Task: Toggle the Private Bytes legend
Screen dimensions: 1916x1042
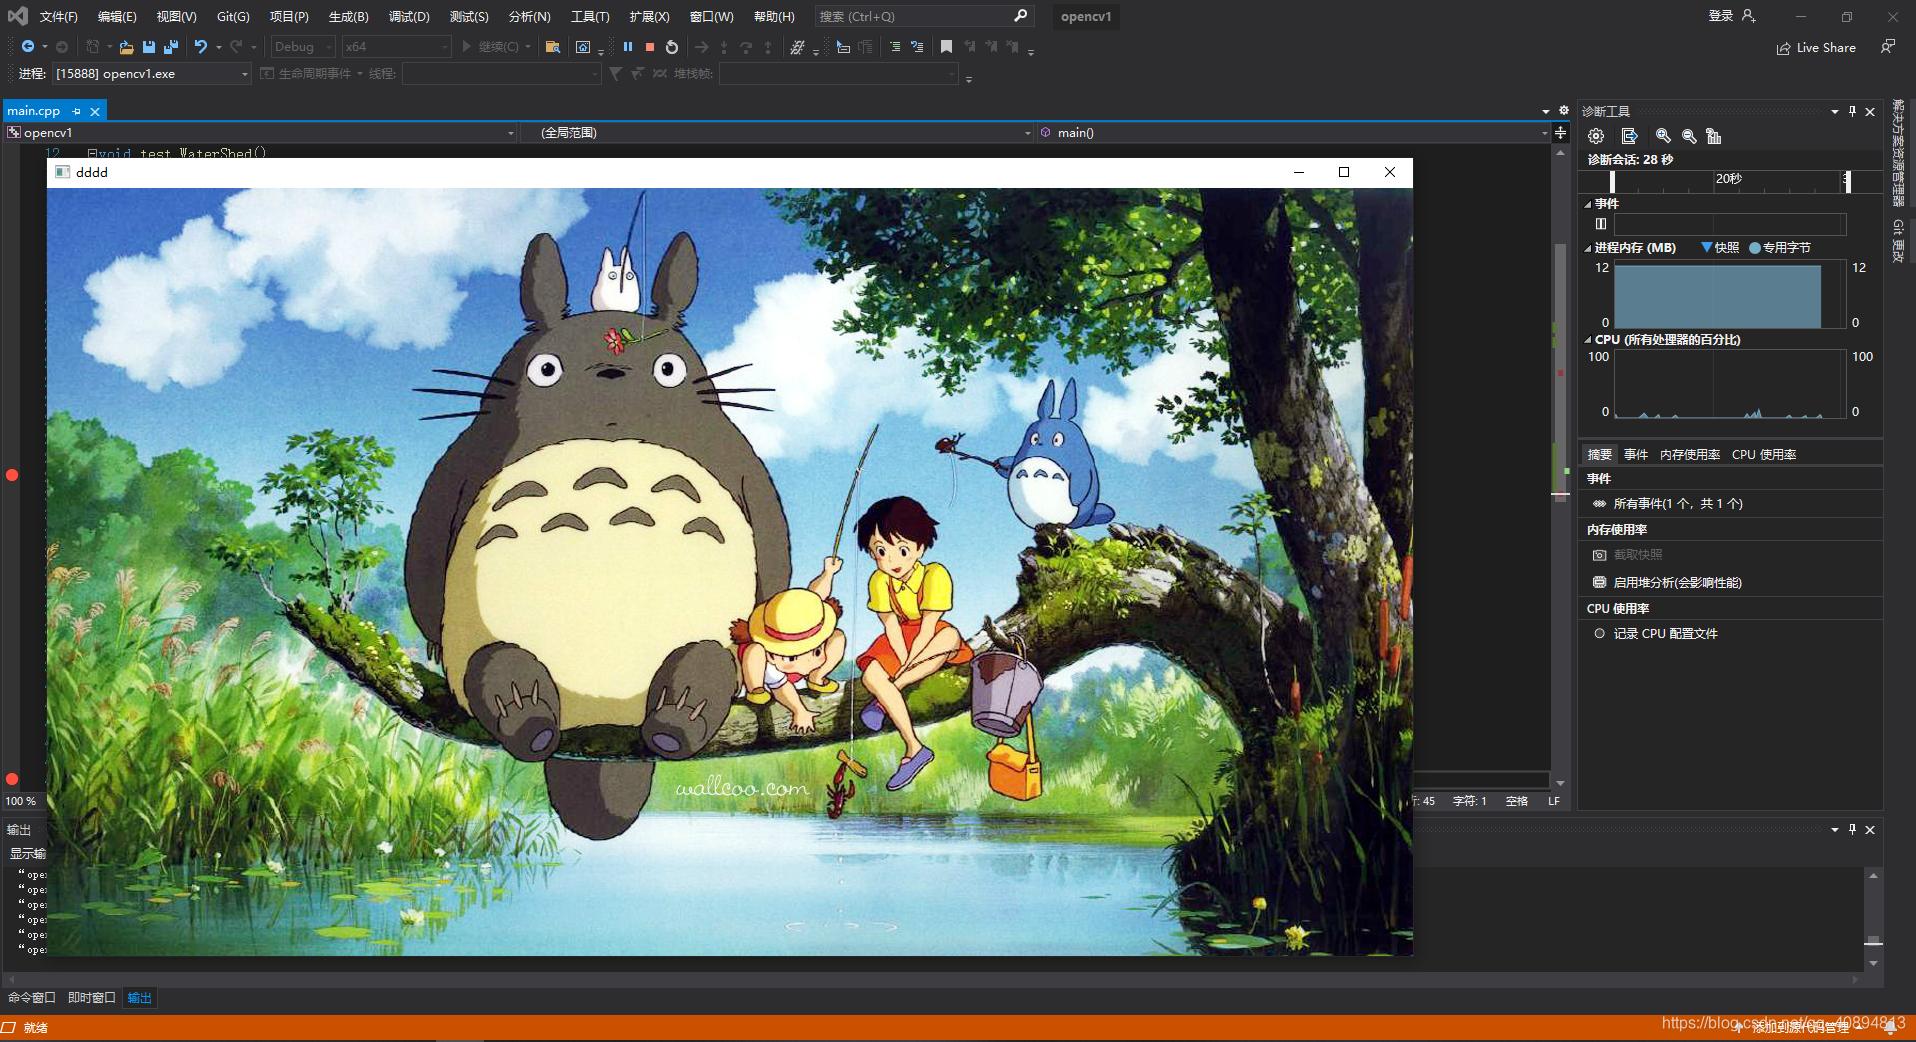Action: point(1780,247)
